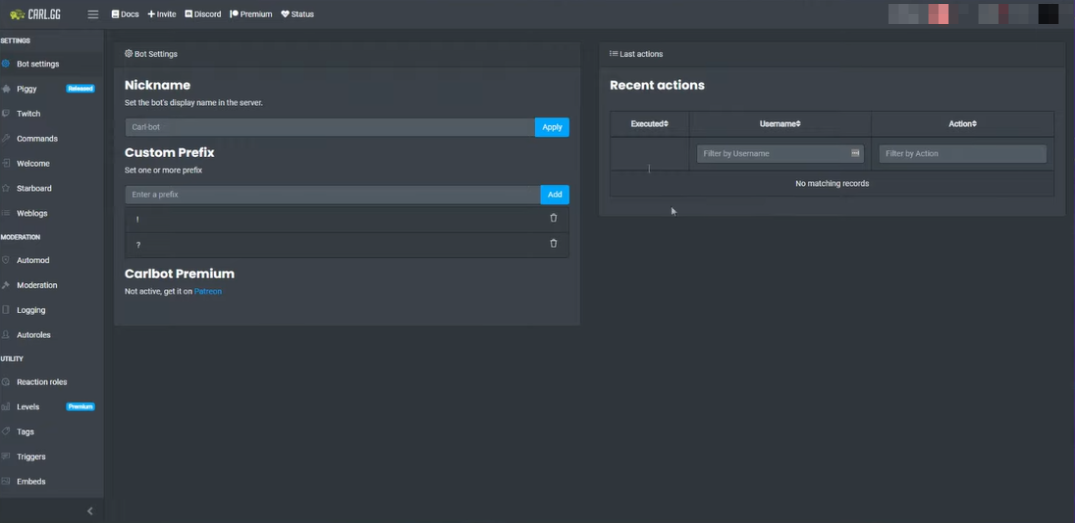
Task: Open Welcome icon in sidebar
Action: 6,163
